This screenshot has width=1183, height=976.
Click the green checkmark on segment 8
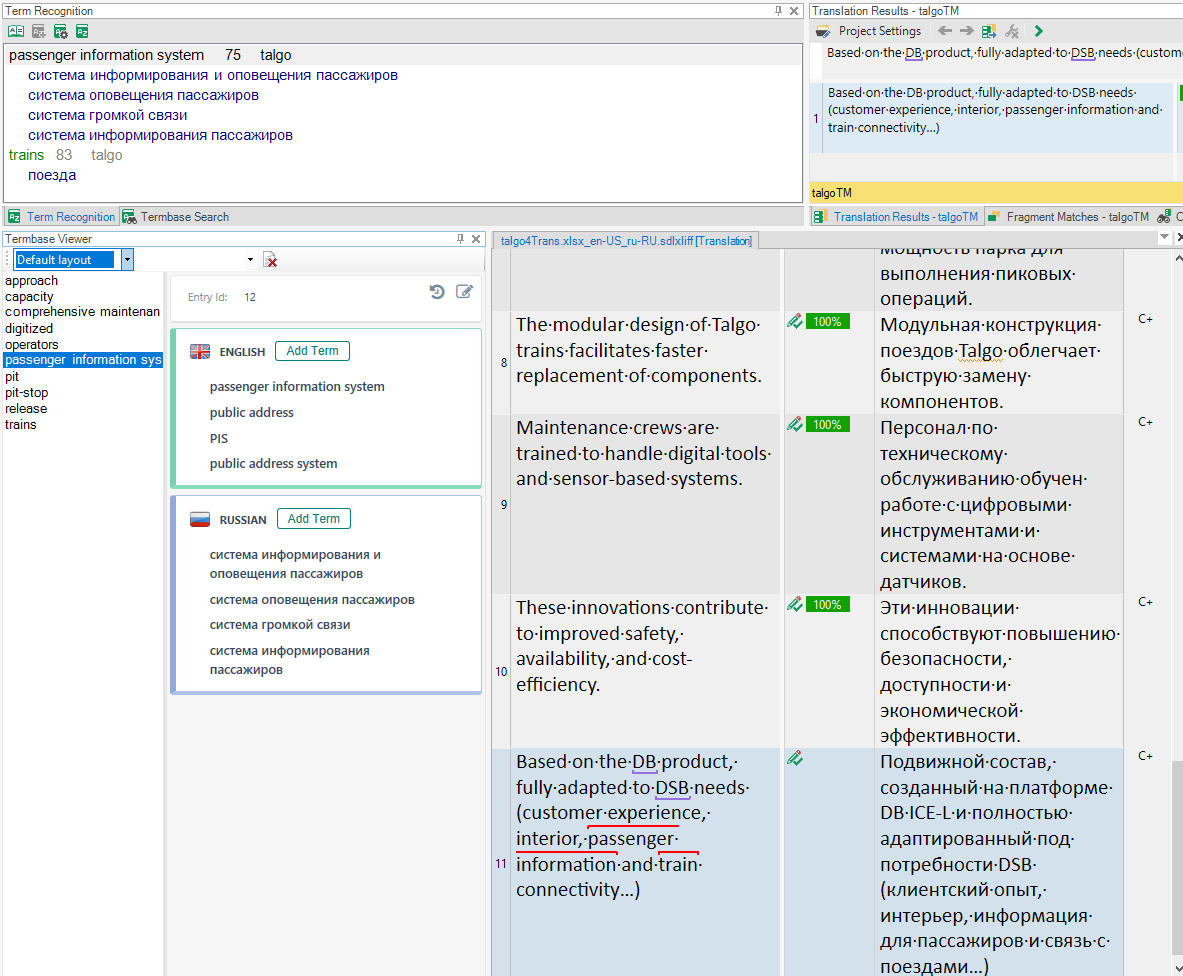[794, 321]
